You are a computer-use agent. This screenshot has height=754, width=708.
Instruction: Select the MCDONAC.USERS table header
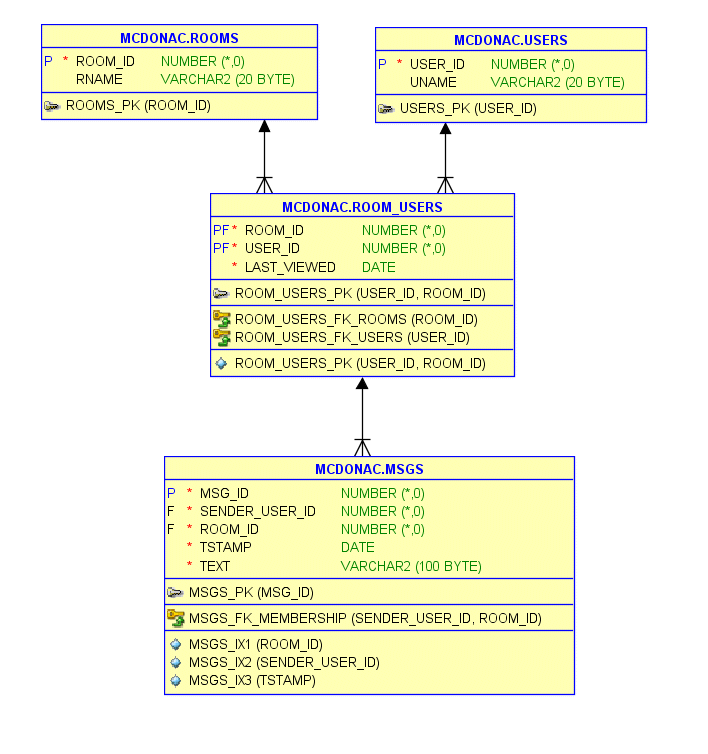coord(510,41)
